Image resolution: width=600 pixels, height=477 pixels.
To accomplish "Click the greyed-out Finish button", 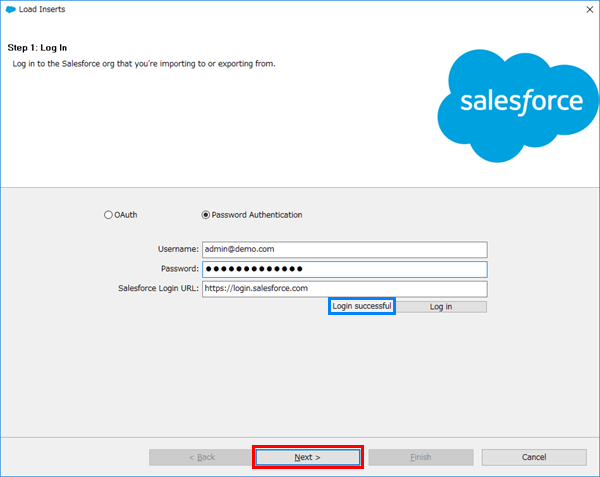I will point(421,457).
